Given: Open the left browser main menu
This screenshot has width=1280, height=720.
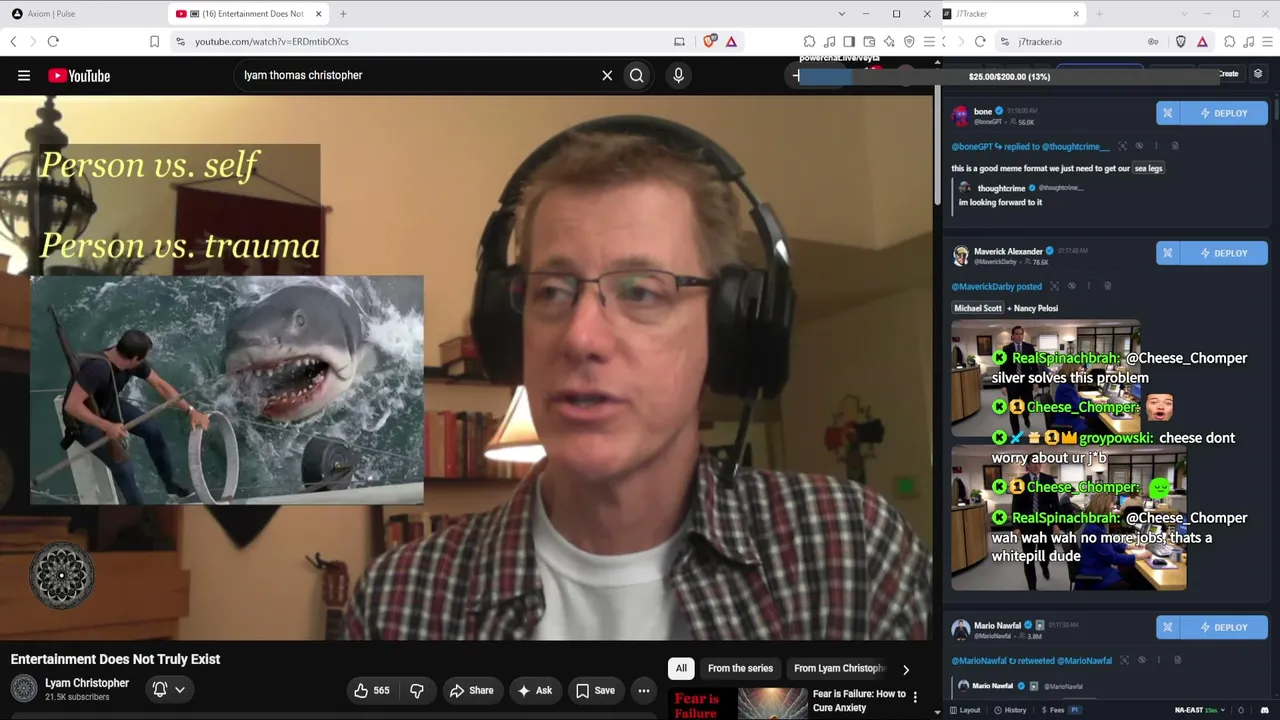Looking at the screenshot, I should point(929,41).
